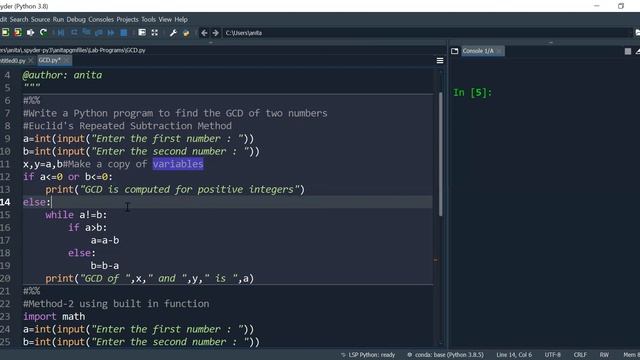This screenshot has height=360, width=640.
Task: Click '#Method-2 using built in function' comment
Action: [x=116, y=304]
